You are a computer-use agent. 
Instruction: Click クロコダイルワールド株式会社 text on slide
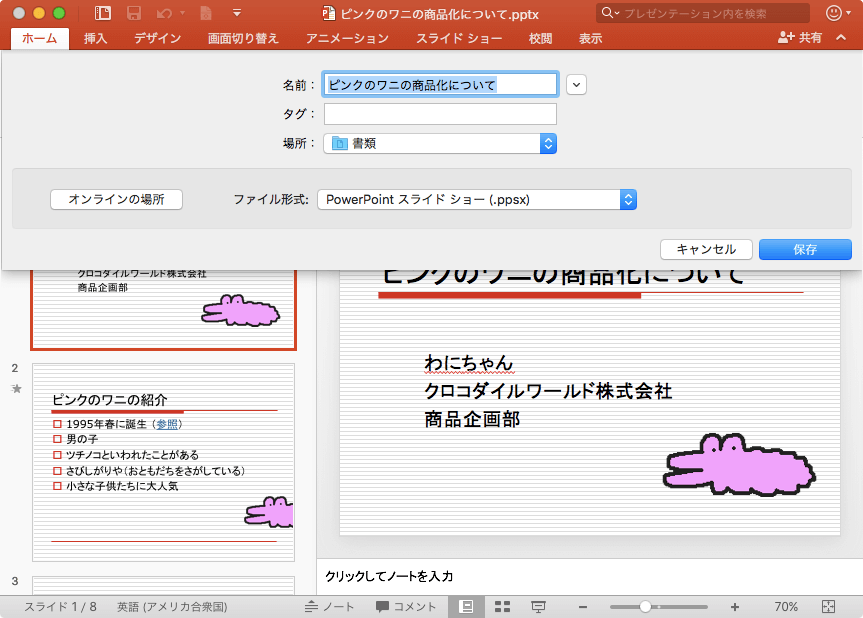(x=548, y=391)
